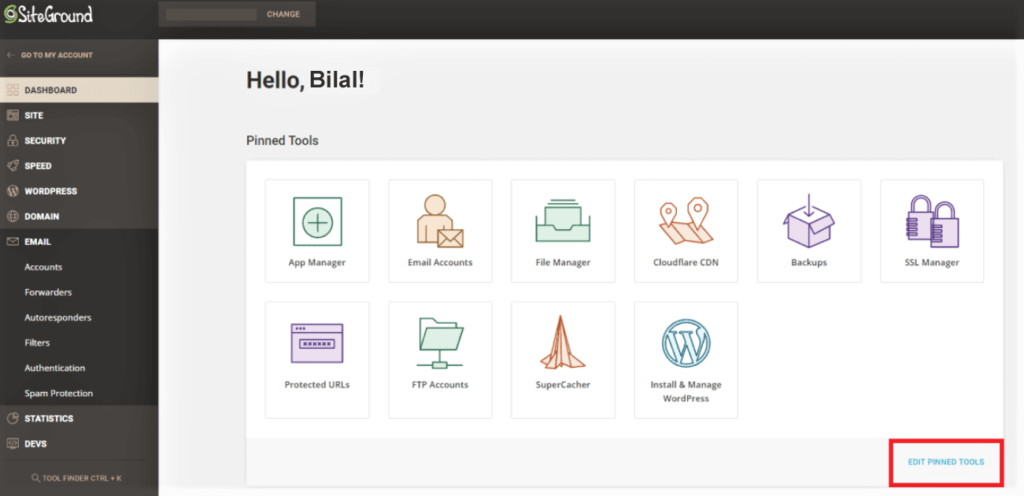Click the FTP Accounts label
This screenshot has width=1024, height=496.
[440, 385]
